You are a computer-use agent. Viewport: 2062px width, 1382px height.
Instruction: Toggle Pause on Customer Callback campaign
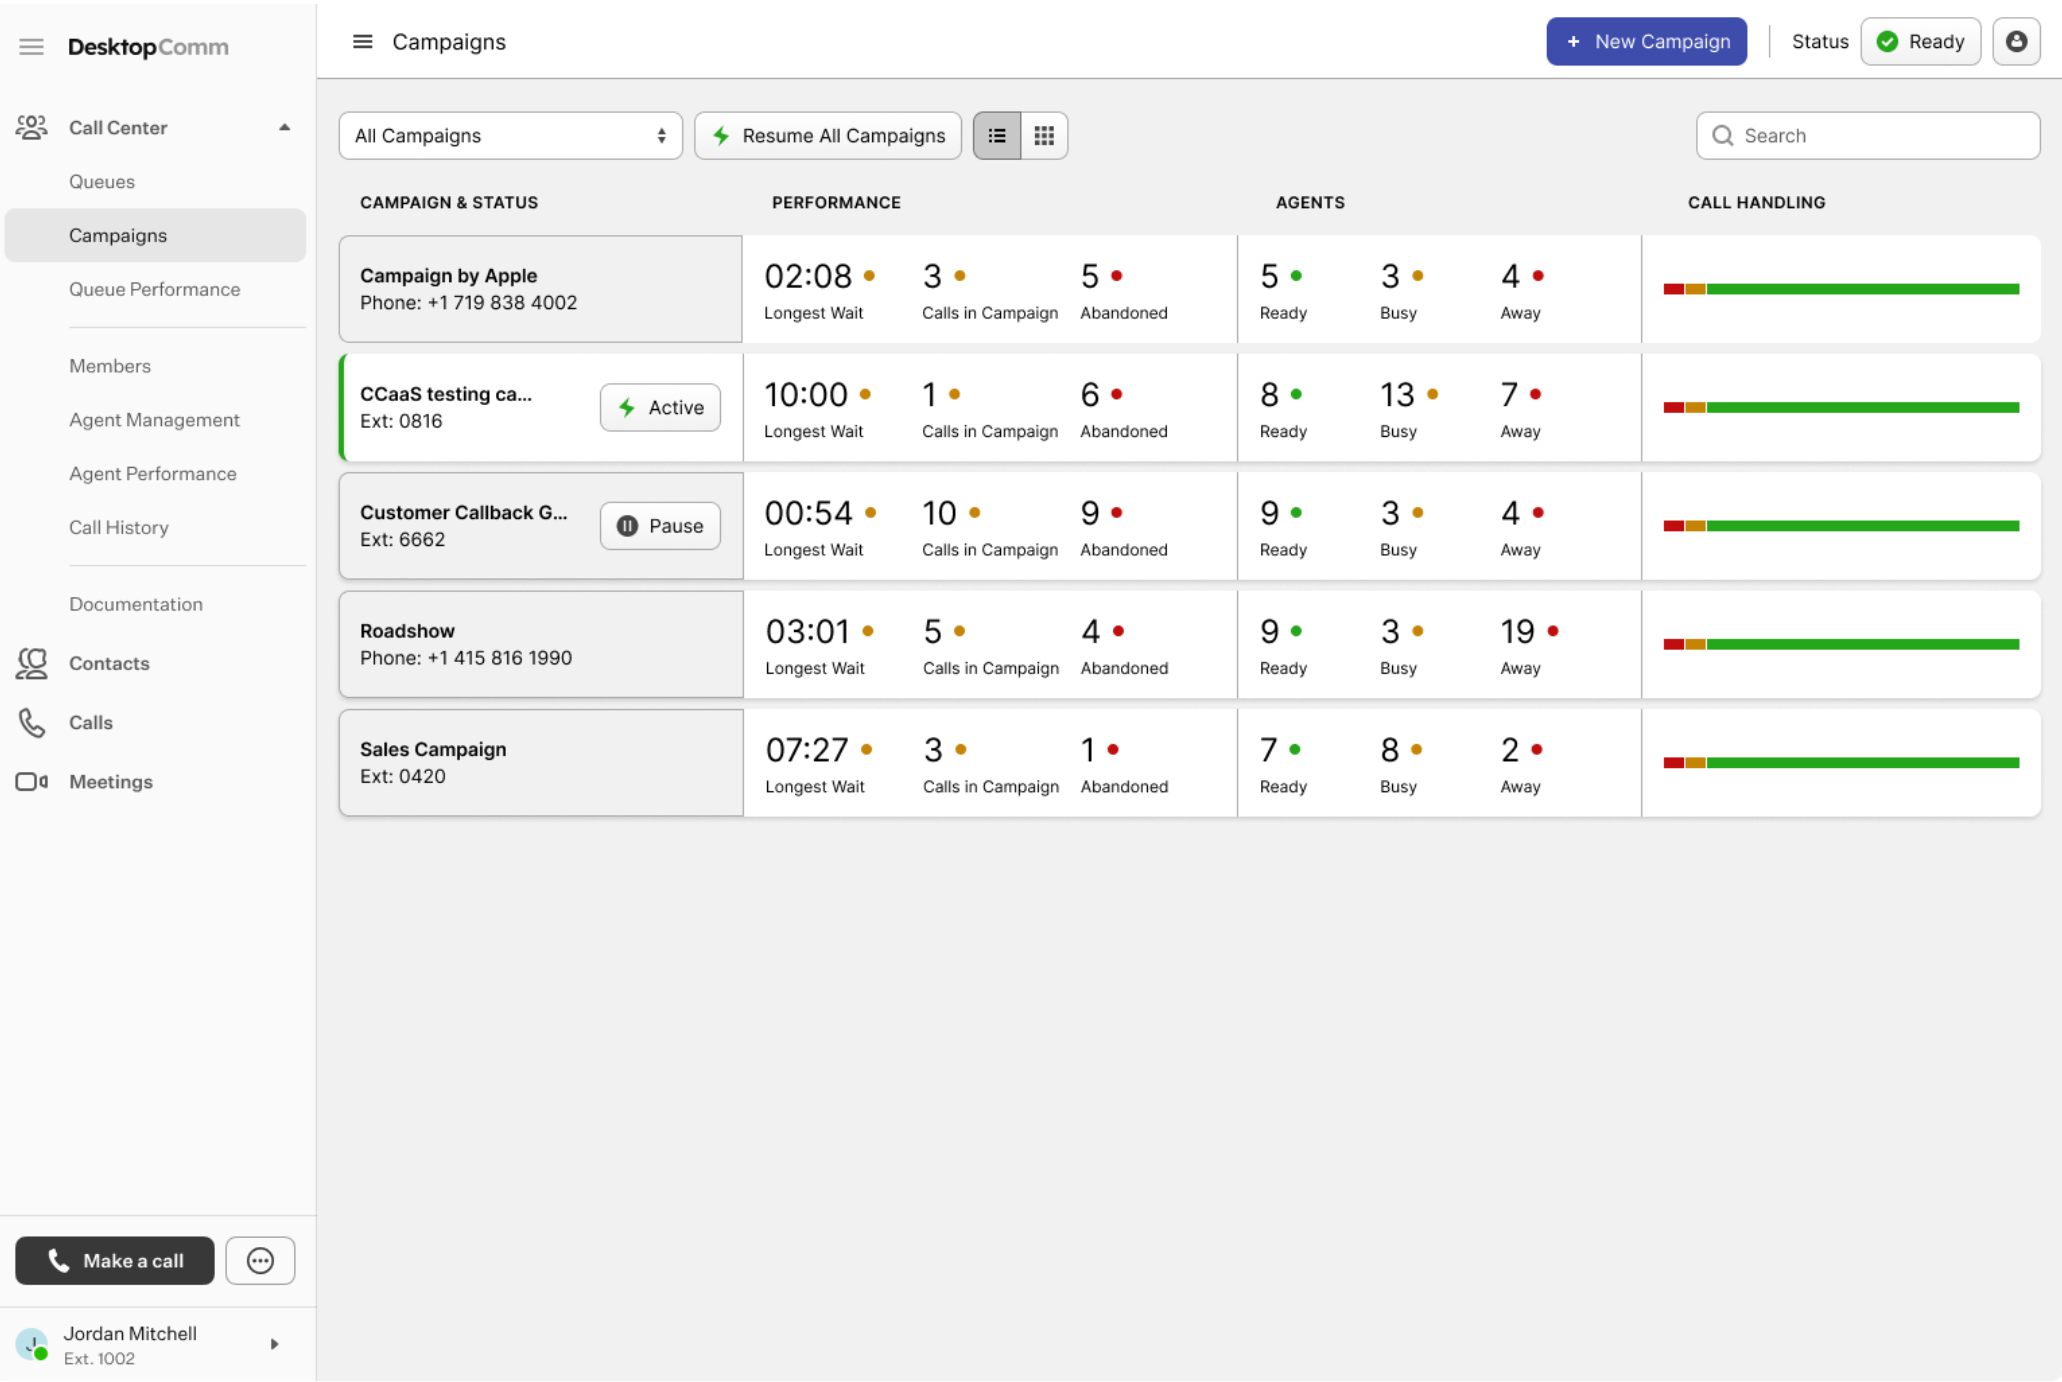pyautogui.click(x=660, y=526)
